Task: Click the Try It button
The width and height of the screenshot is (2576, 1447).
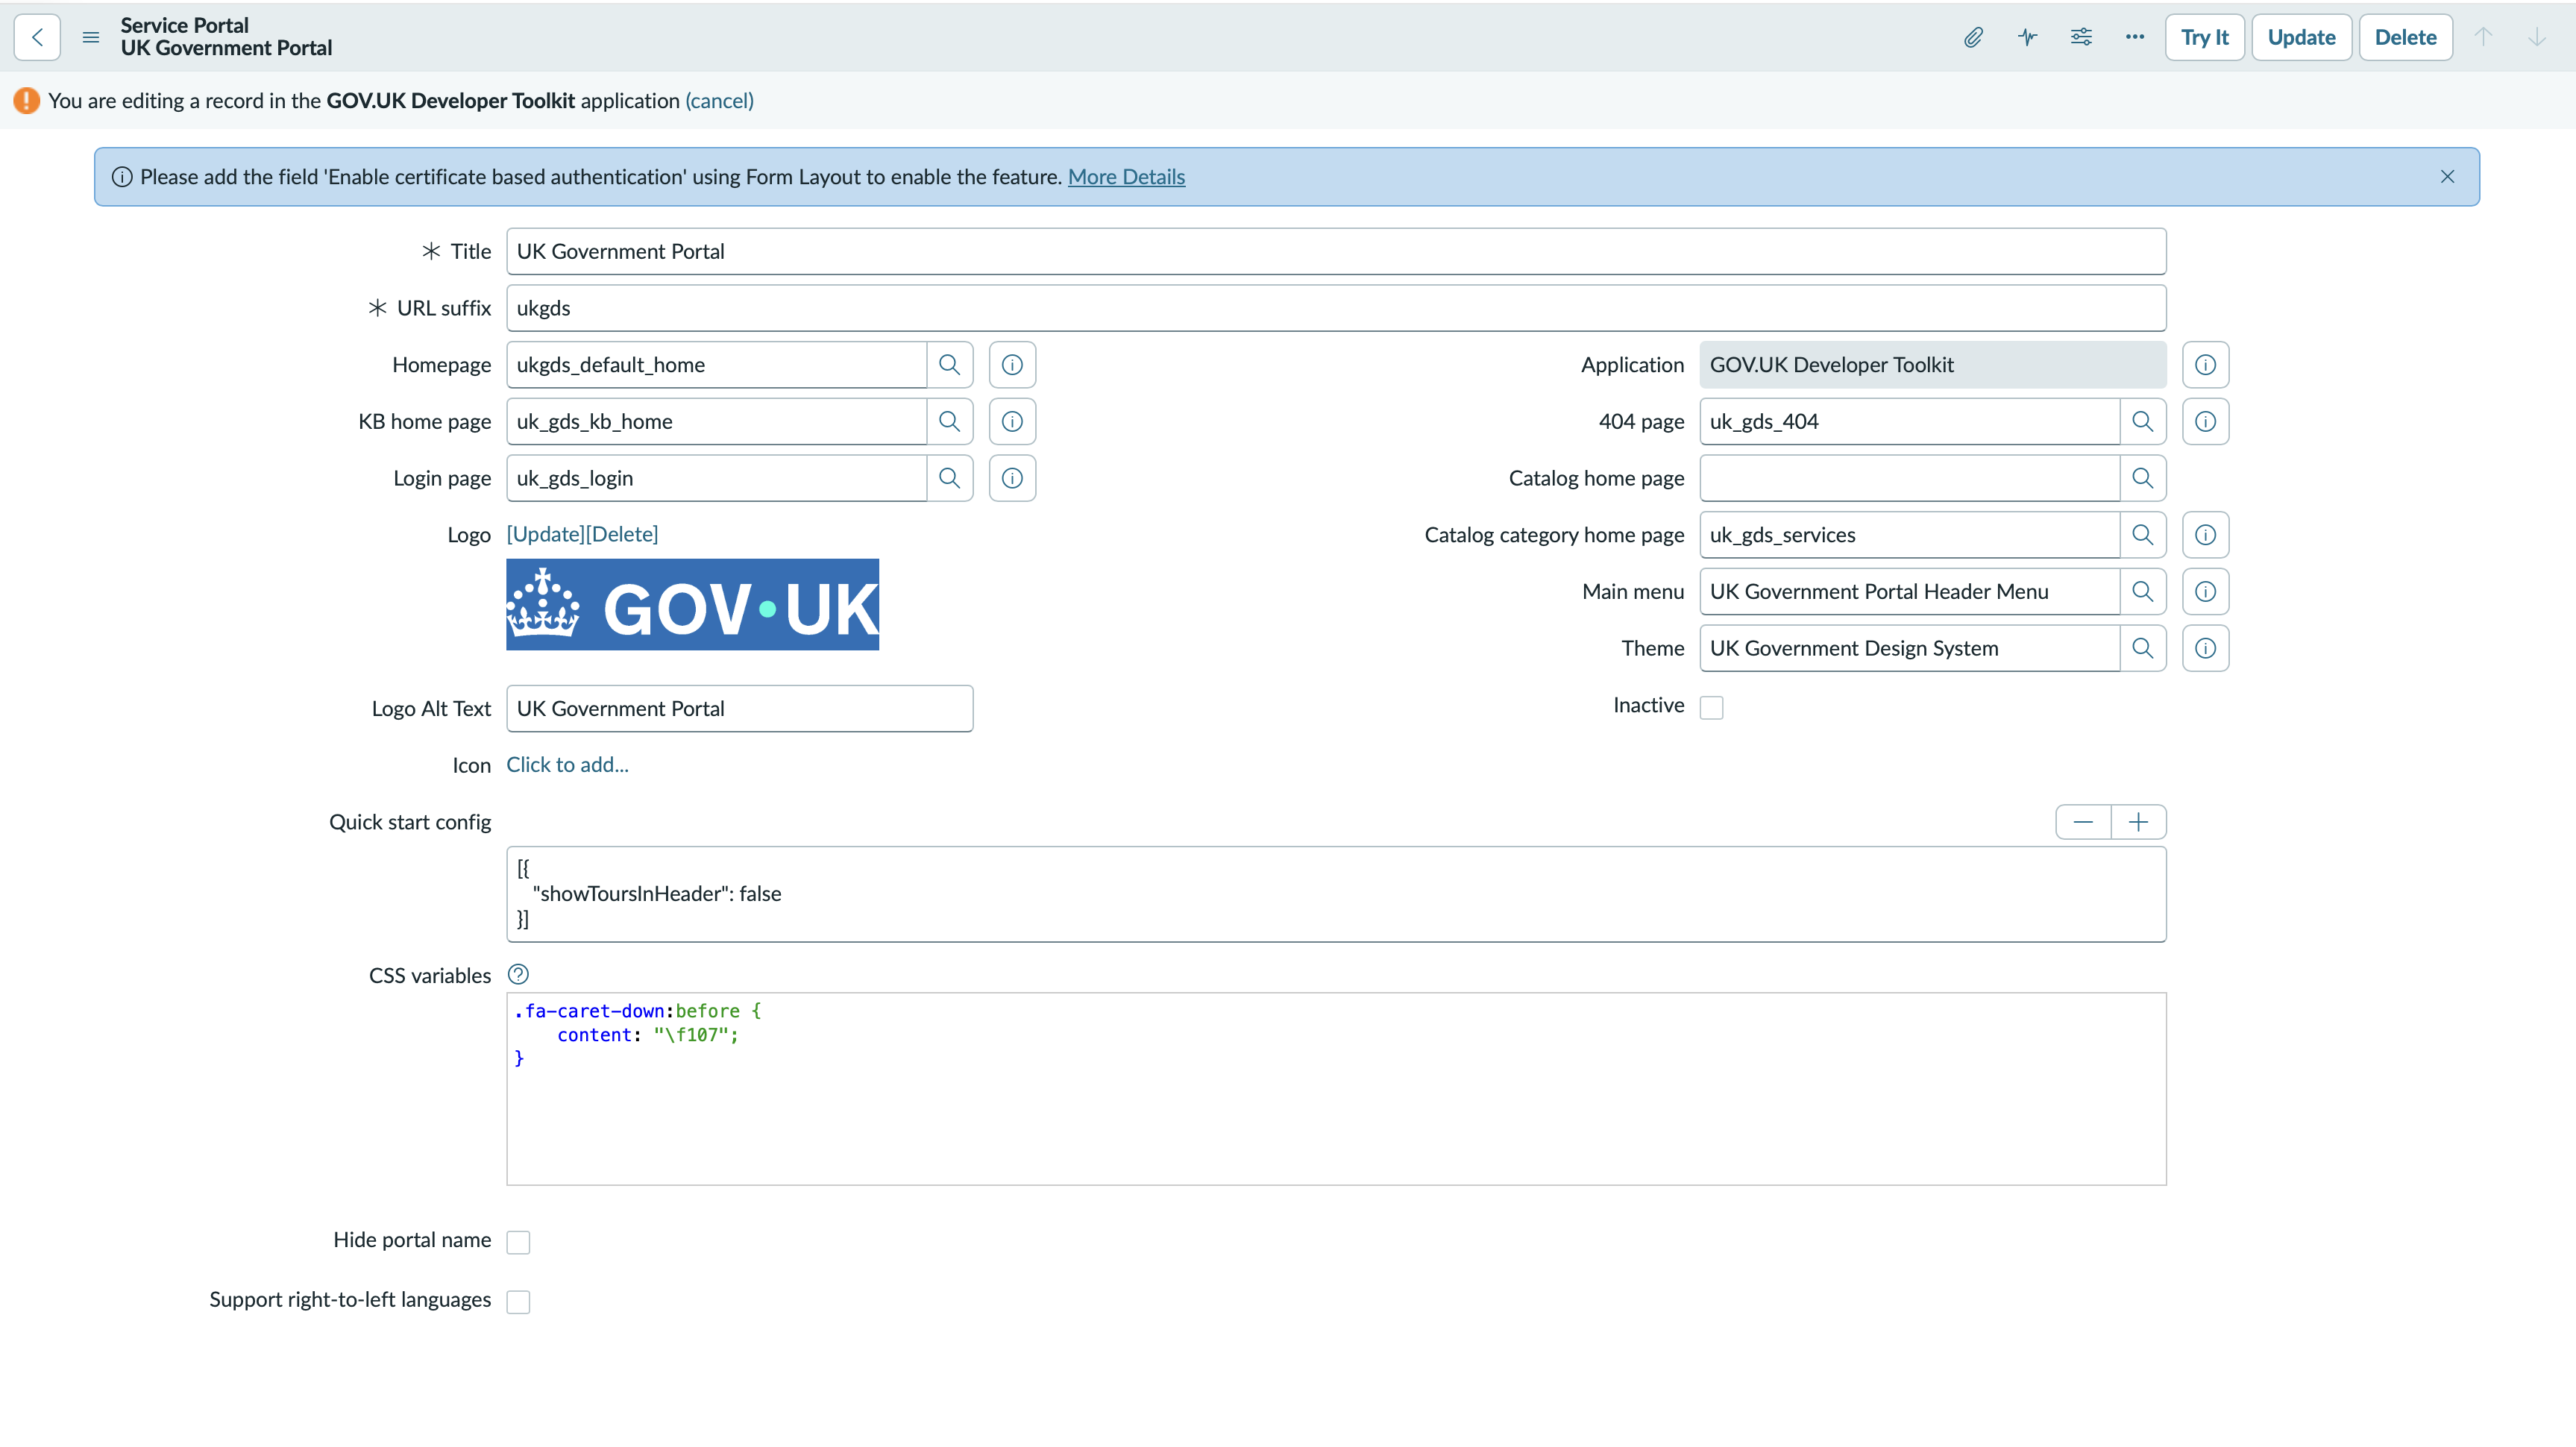Action: pos(2205,37)
